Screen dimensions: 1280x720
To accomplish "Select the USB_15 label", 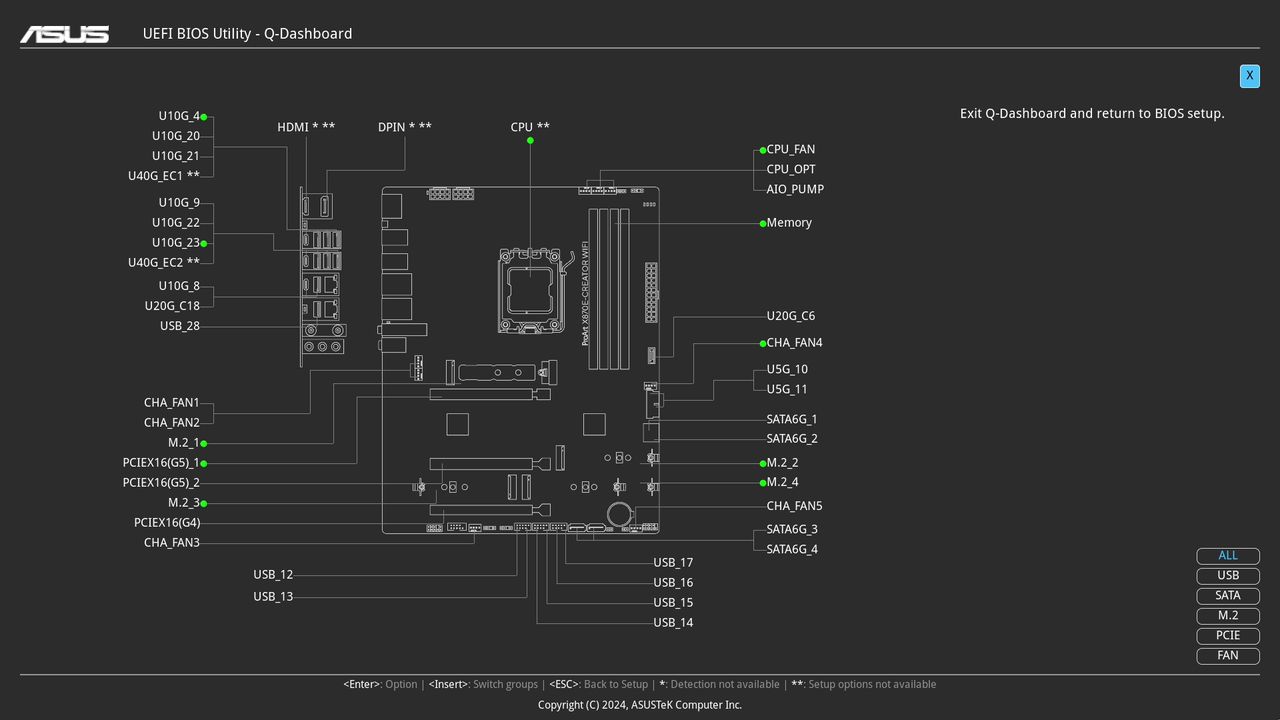I will [673, 603].
